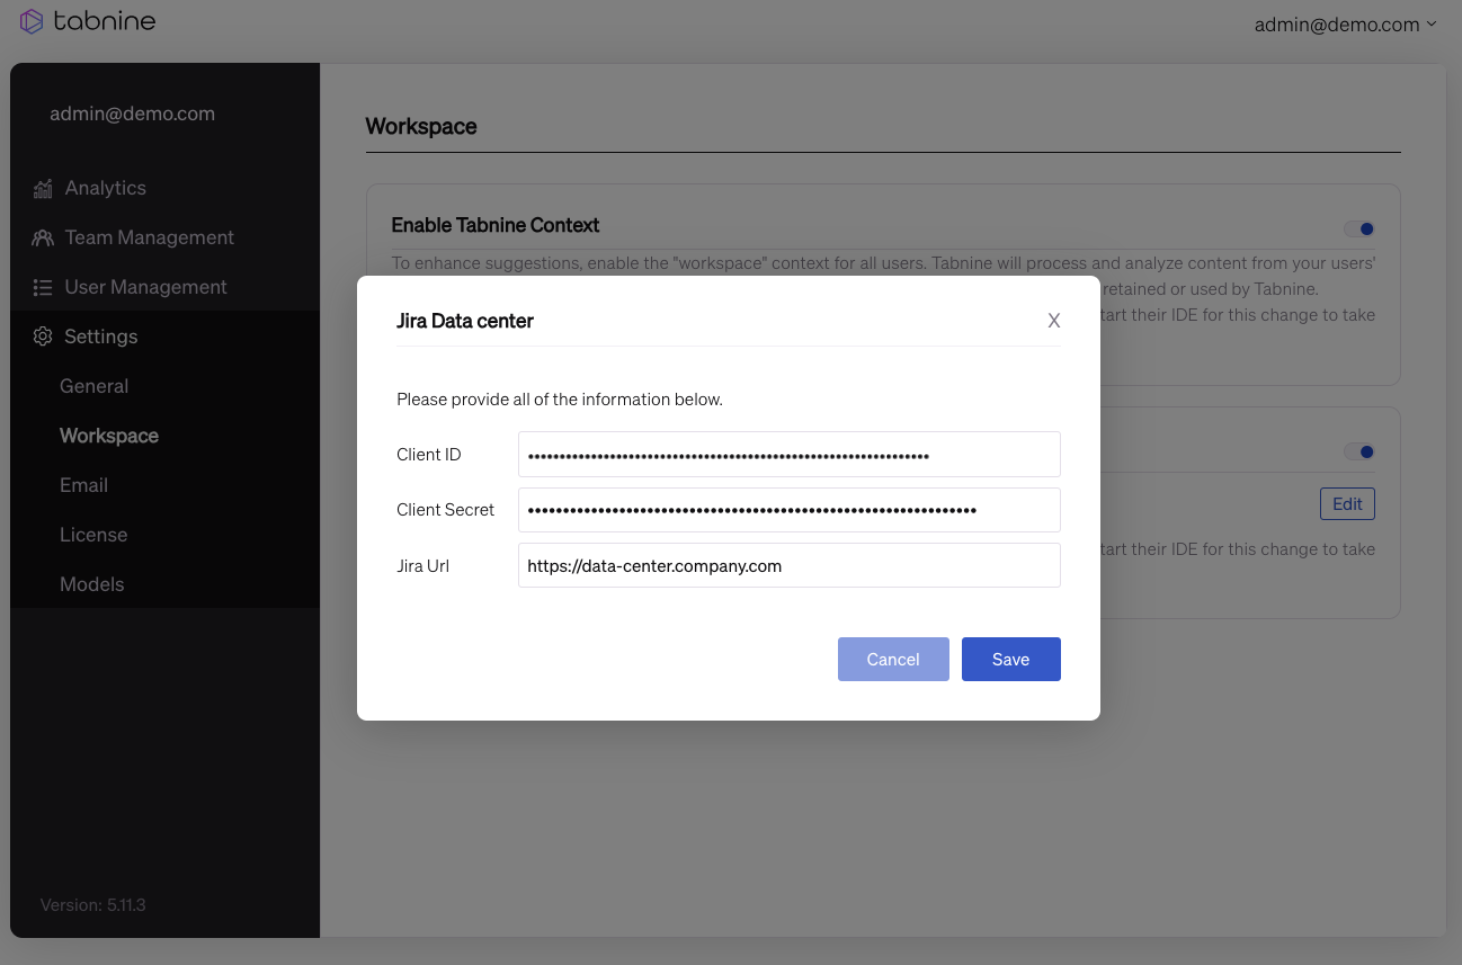Open the admin@demo.com account dropdown
The height and width of the screenshot is (965, 1462).
[1344, 24]
